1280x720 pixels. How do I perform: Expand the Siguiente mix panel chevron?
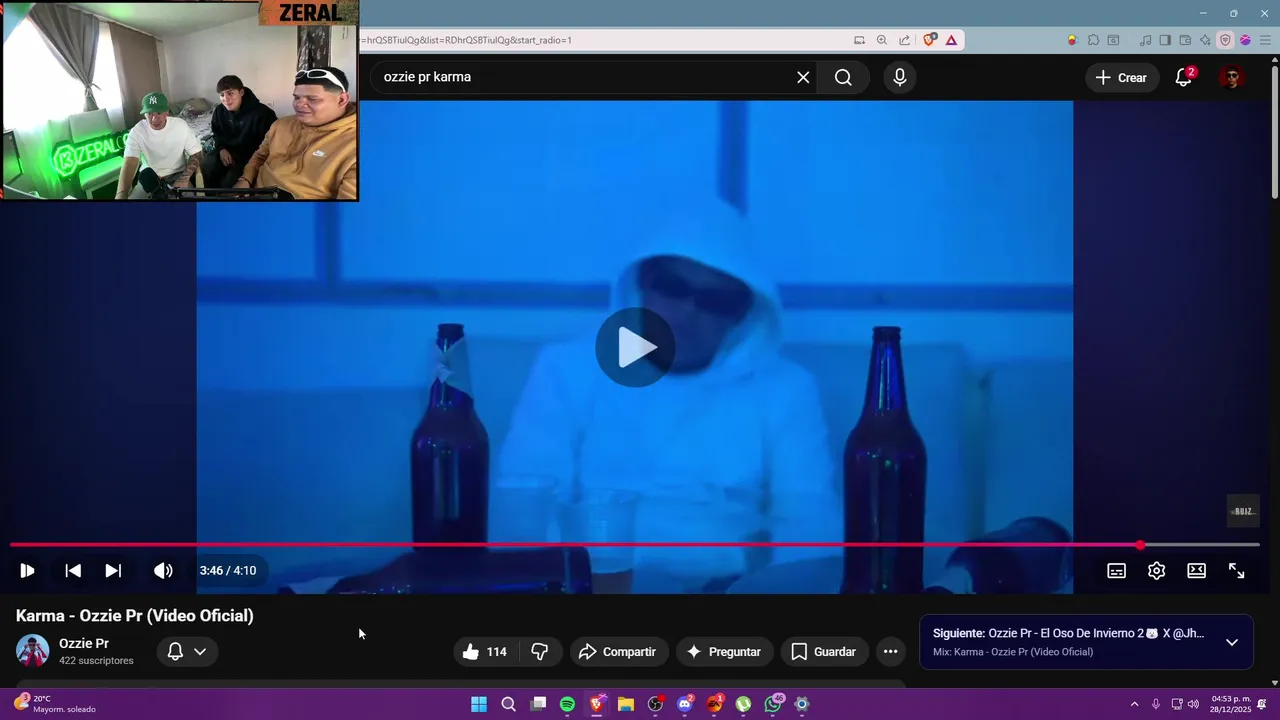coord(1232,642)
